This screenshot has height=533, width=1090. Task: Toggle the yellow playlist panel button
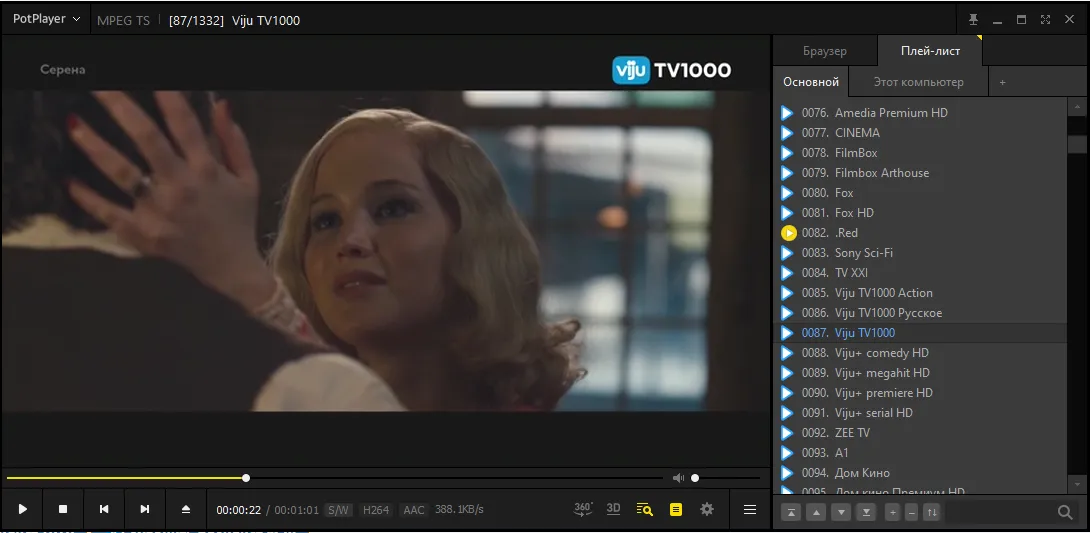676,509
